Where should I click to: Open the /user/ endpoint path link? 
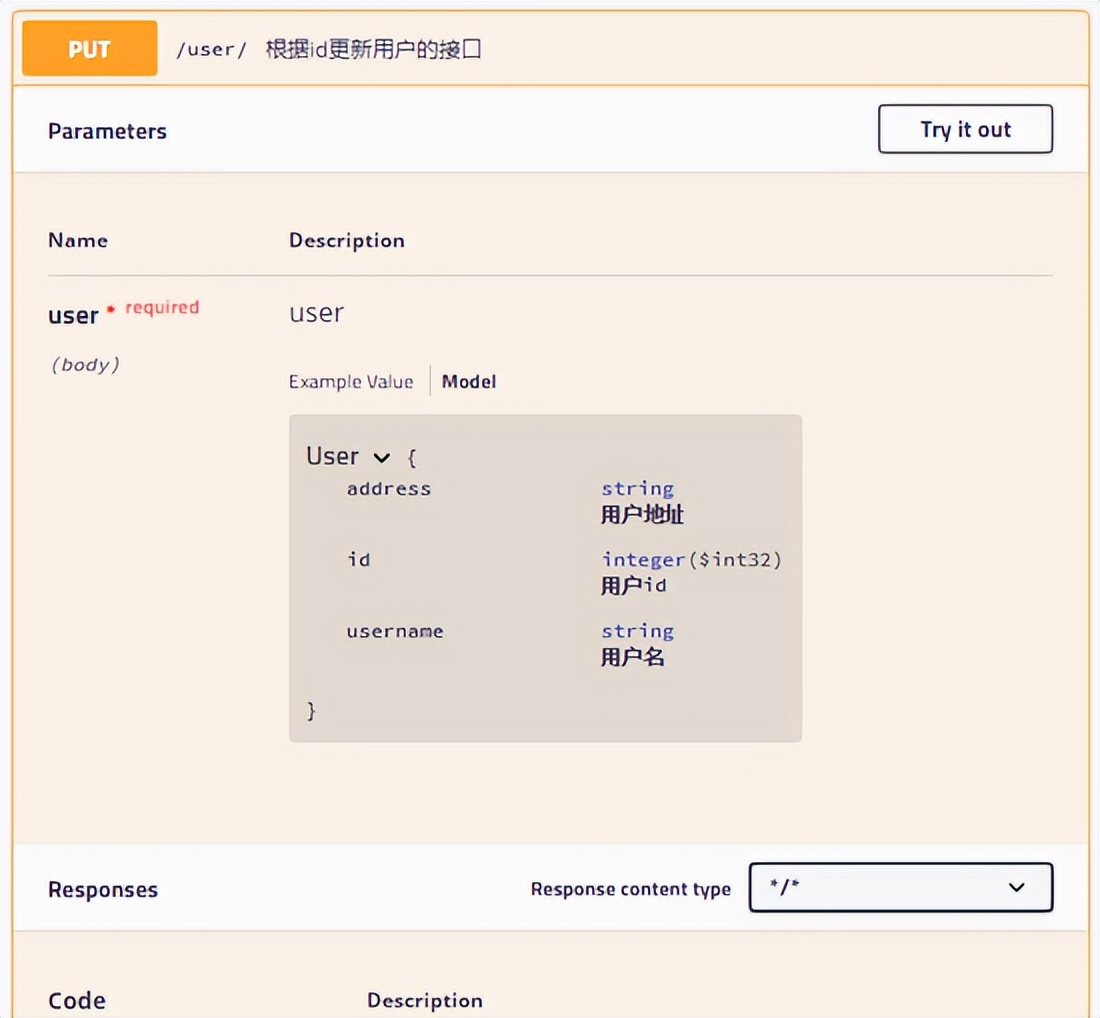tap(209, 47)
